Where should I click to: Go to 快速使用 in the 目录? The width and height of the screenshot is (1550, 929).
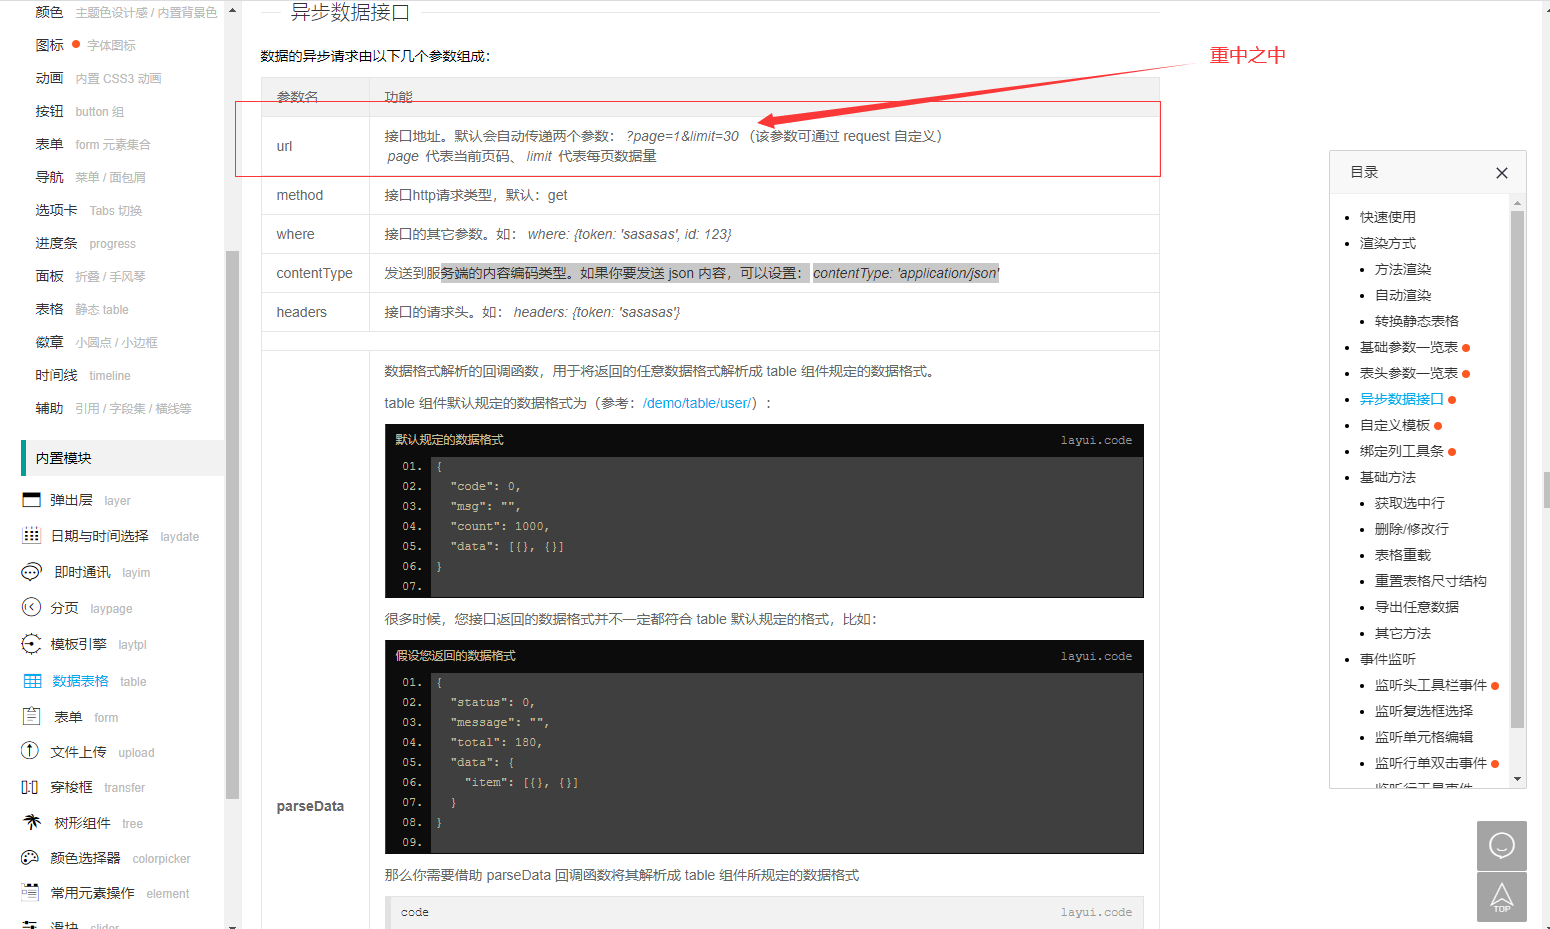click(1387, 217)
